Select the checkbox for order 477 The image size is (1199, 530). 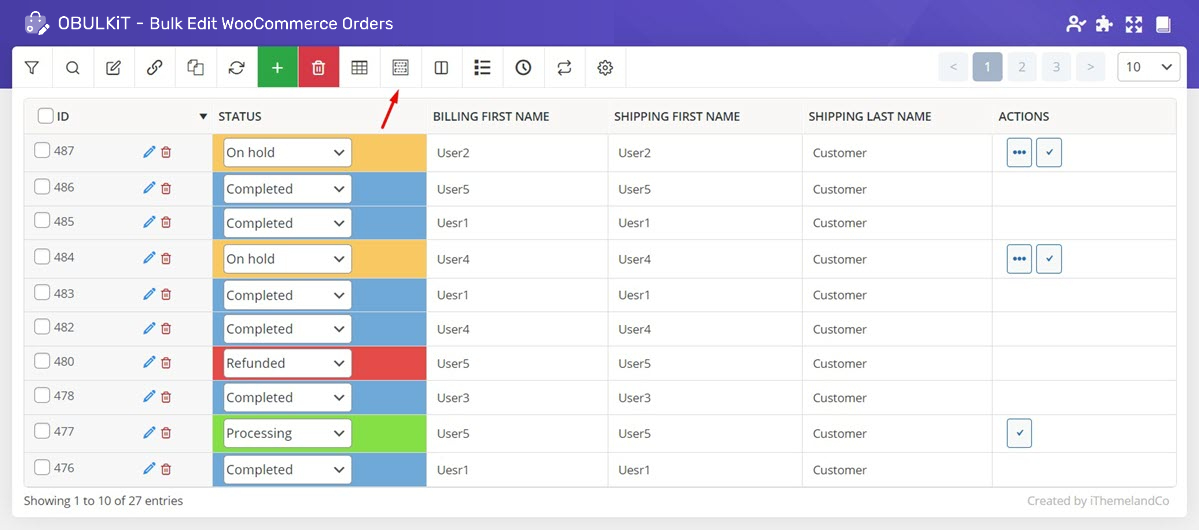coord(42,431)
